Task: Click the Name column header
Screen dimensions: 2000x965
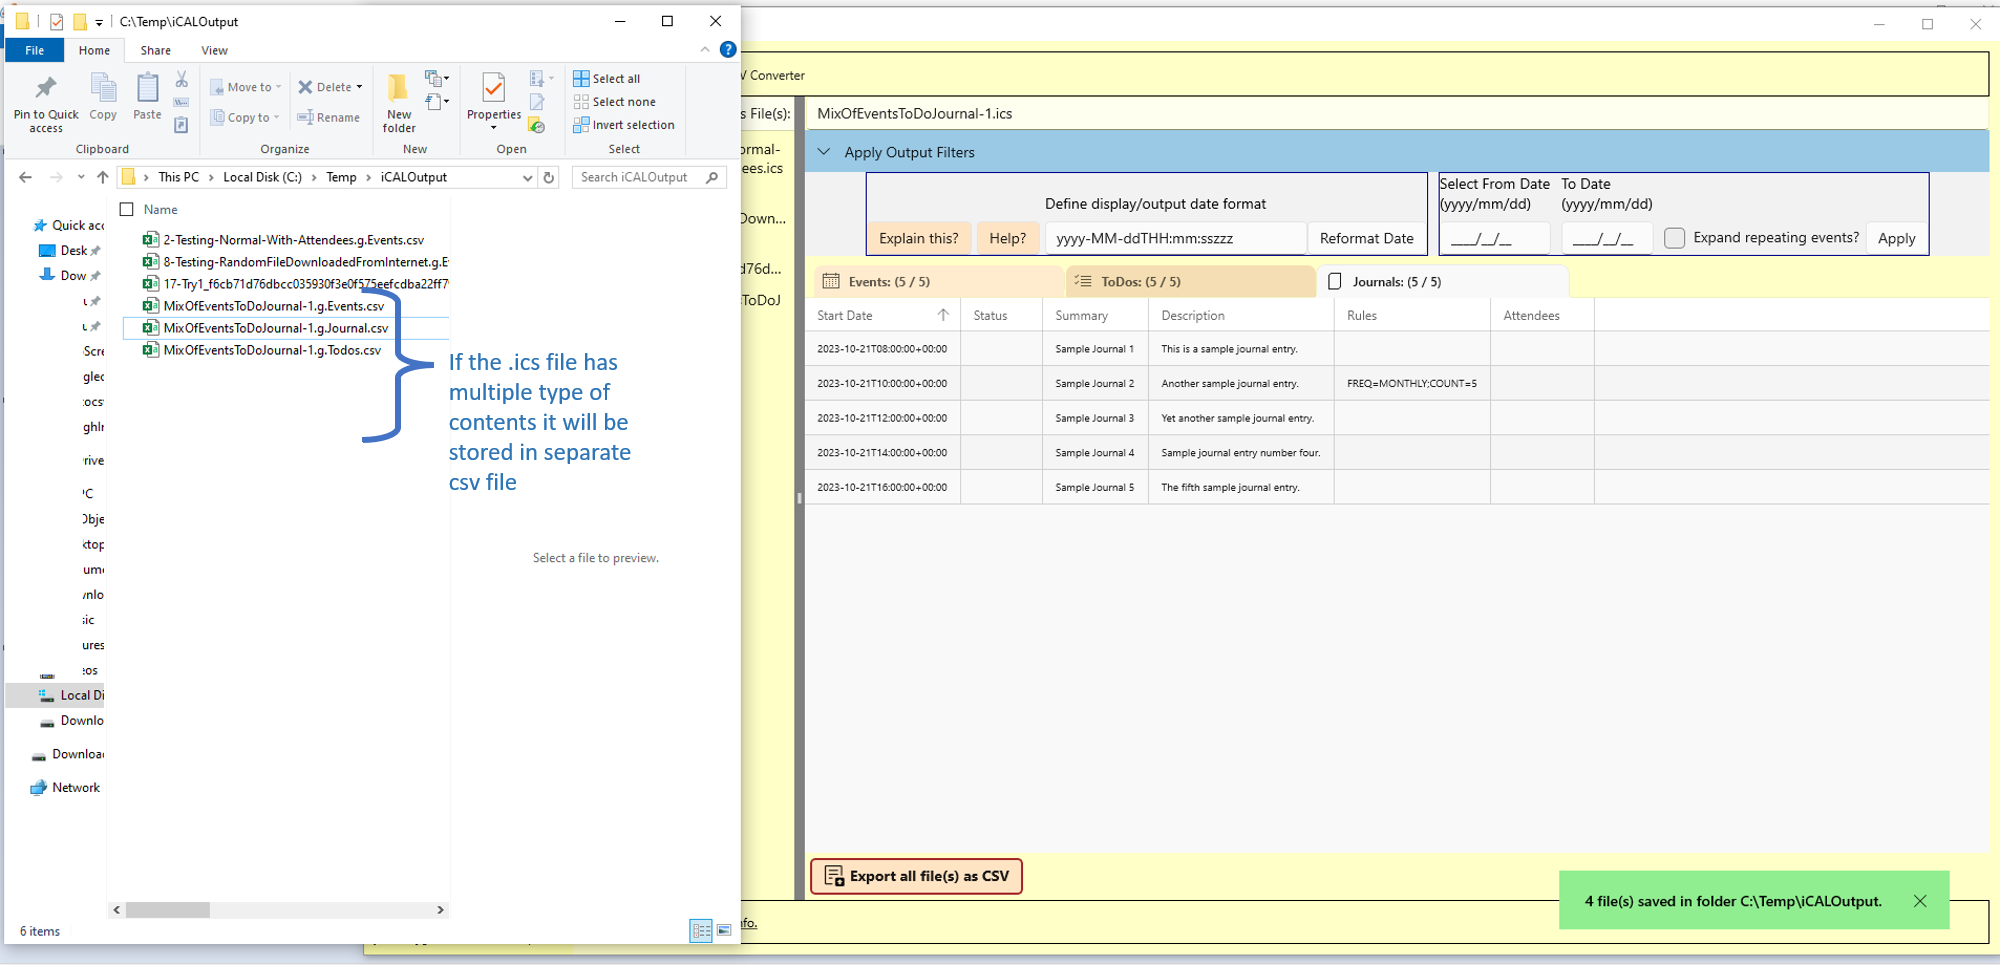Action: point(160,209)
